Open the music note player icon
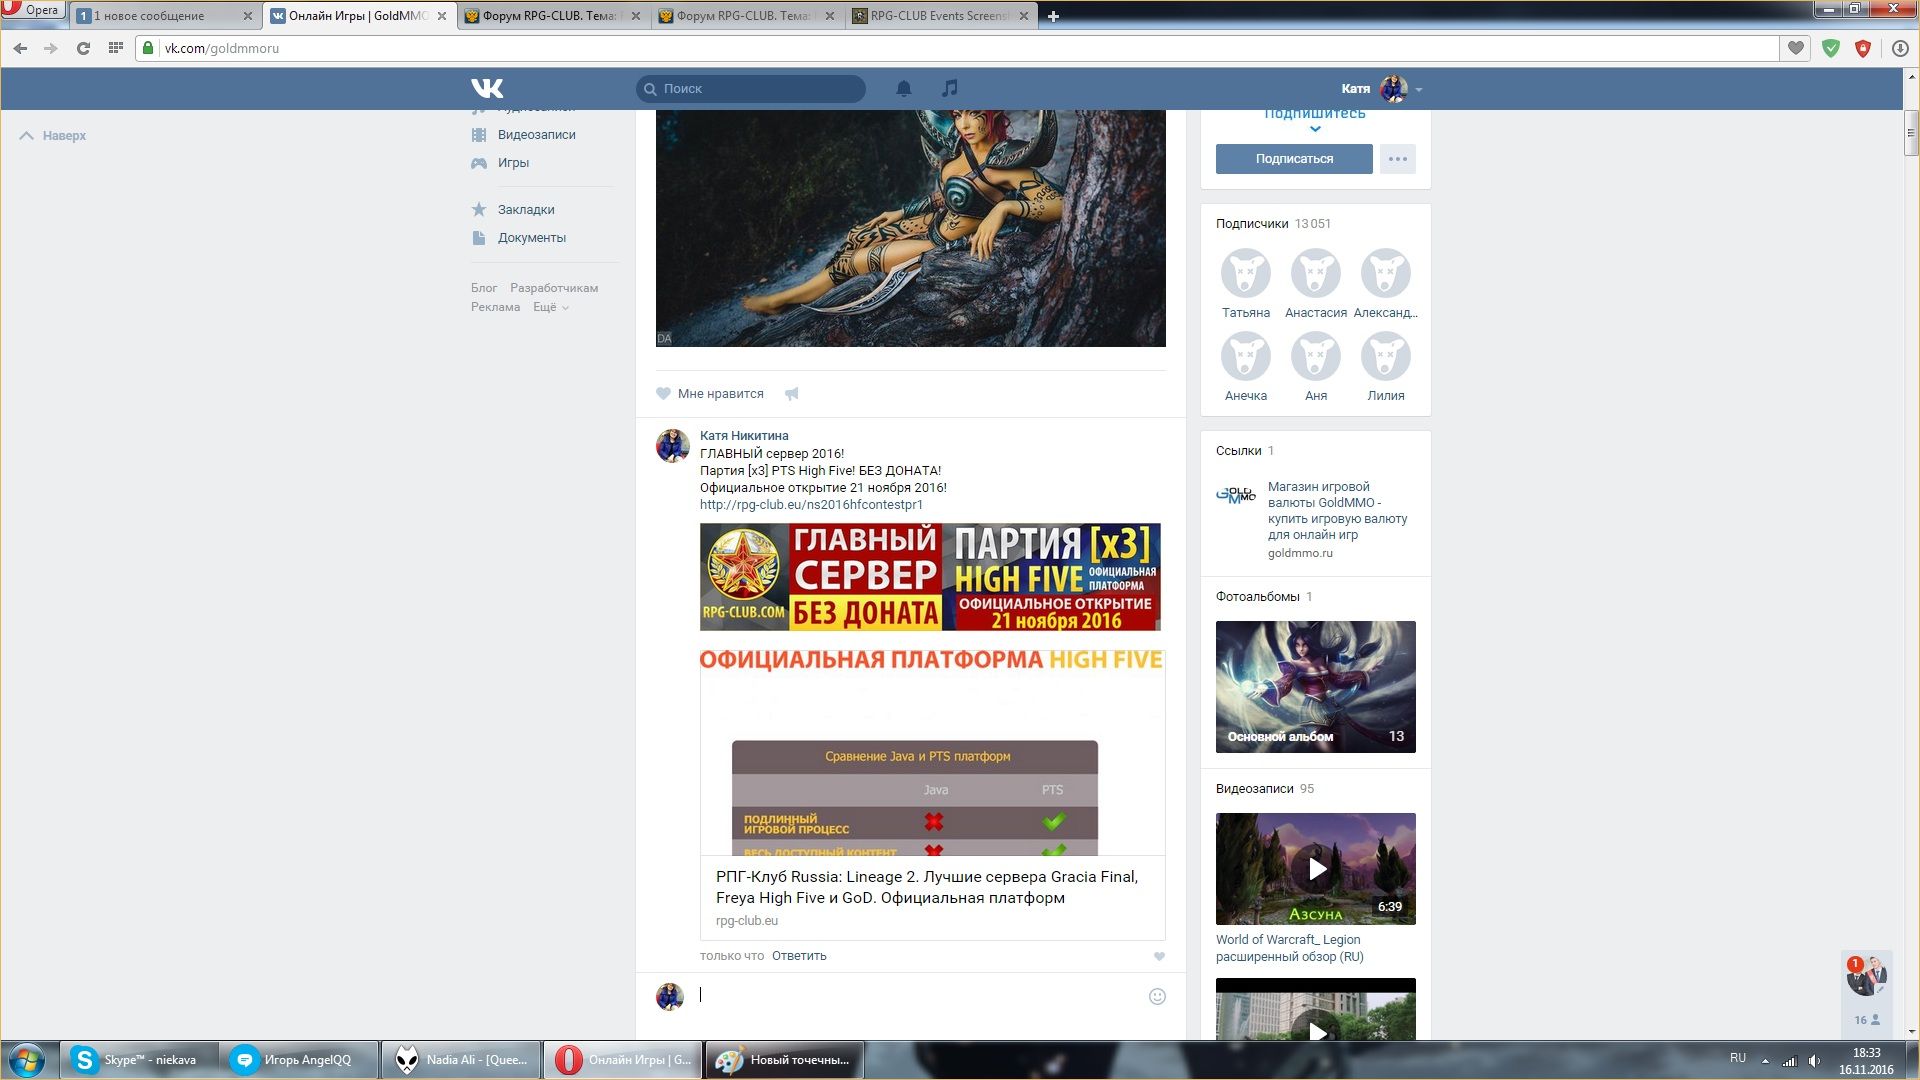Screen dimensions: 1920x1080 pos(949,88)
